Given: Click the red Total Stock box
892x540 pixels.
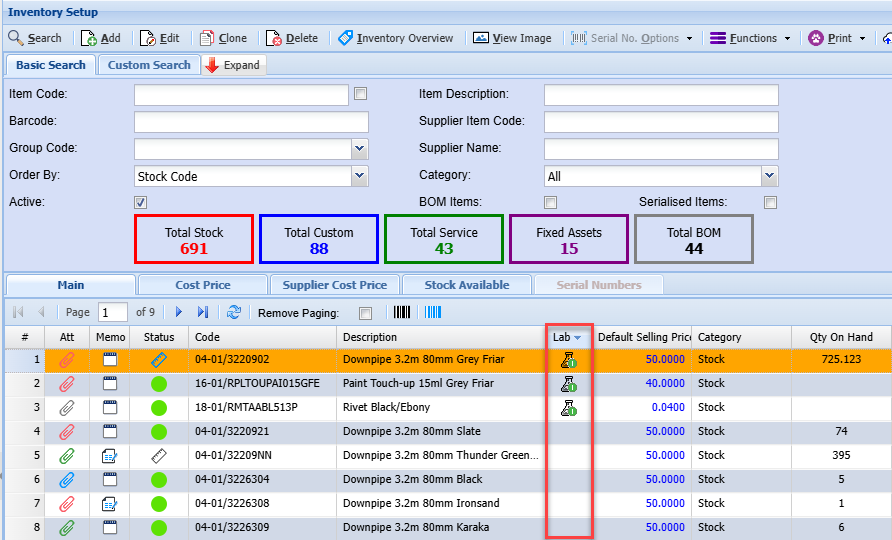Looking at the screenshot, I should pos(194,240).
